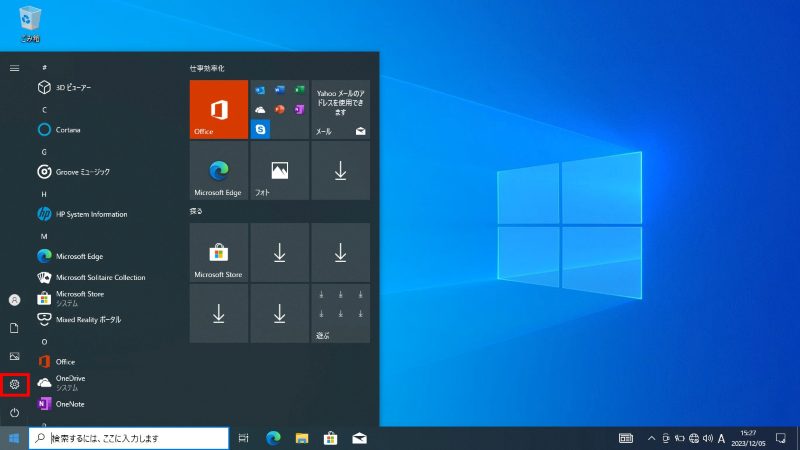Screen dimensions: 800x450
Task: Show hidden system tray icons
Action: point(652,438)
